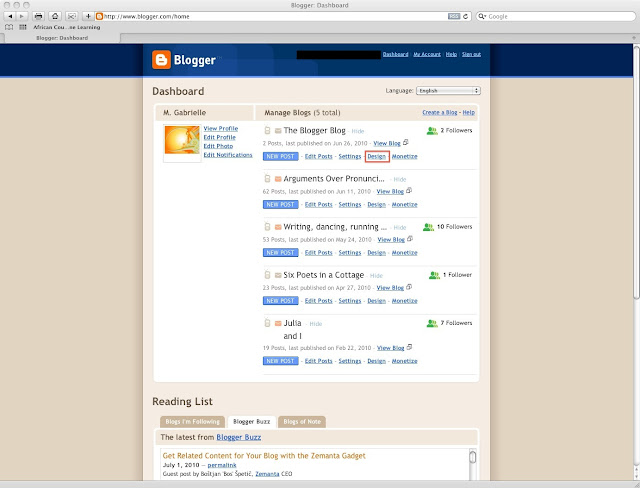Hide the Writing, dancing, running blog

400,228
